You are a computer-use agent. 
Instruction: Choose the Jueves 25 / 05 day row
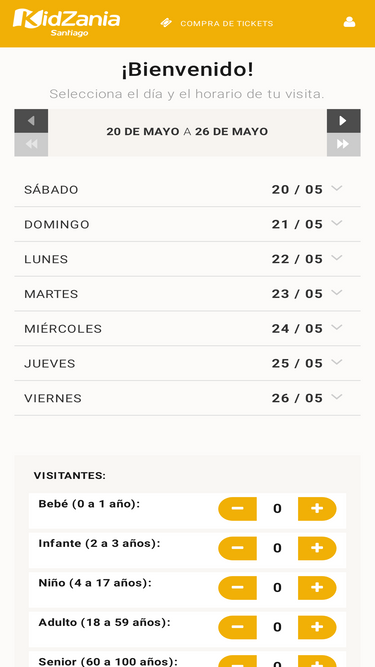188,363
